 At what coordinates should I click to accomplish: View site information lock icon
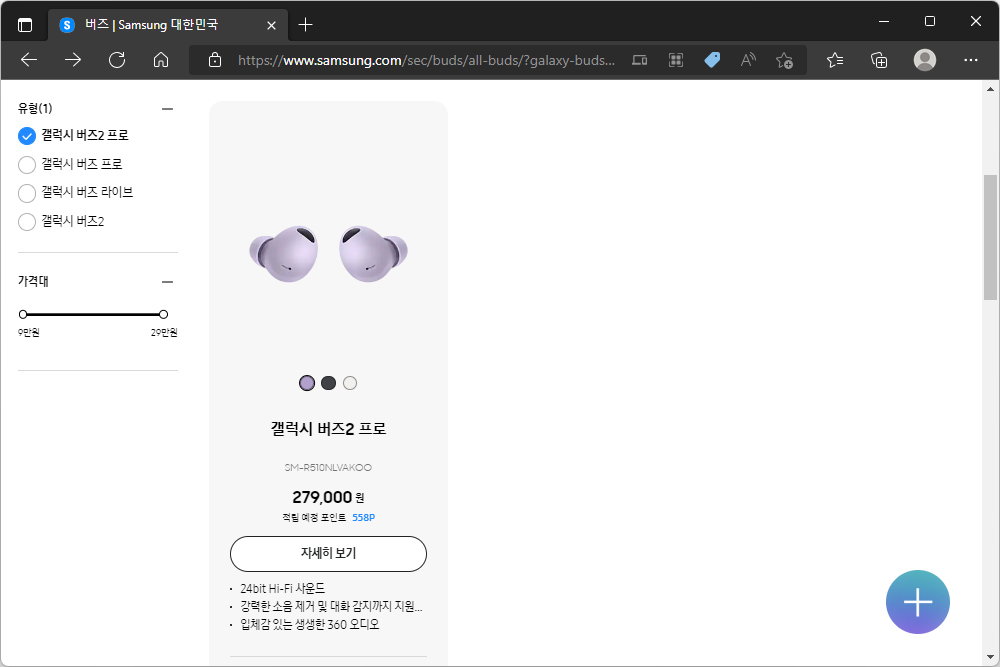click(x=215, y=60)
